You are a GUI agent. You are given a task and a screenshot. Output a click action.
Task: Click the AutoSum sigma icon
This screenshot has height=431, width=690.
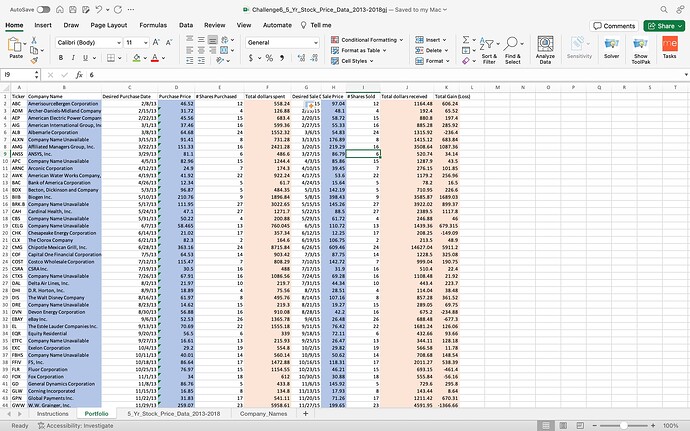(x=466, y=40)
